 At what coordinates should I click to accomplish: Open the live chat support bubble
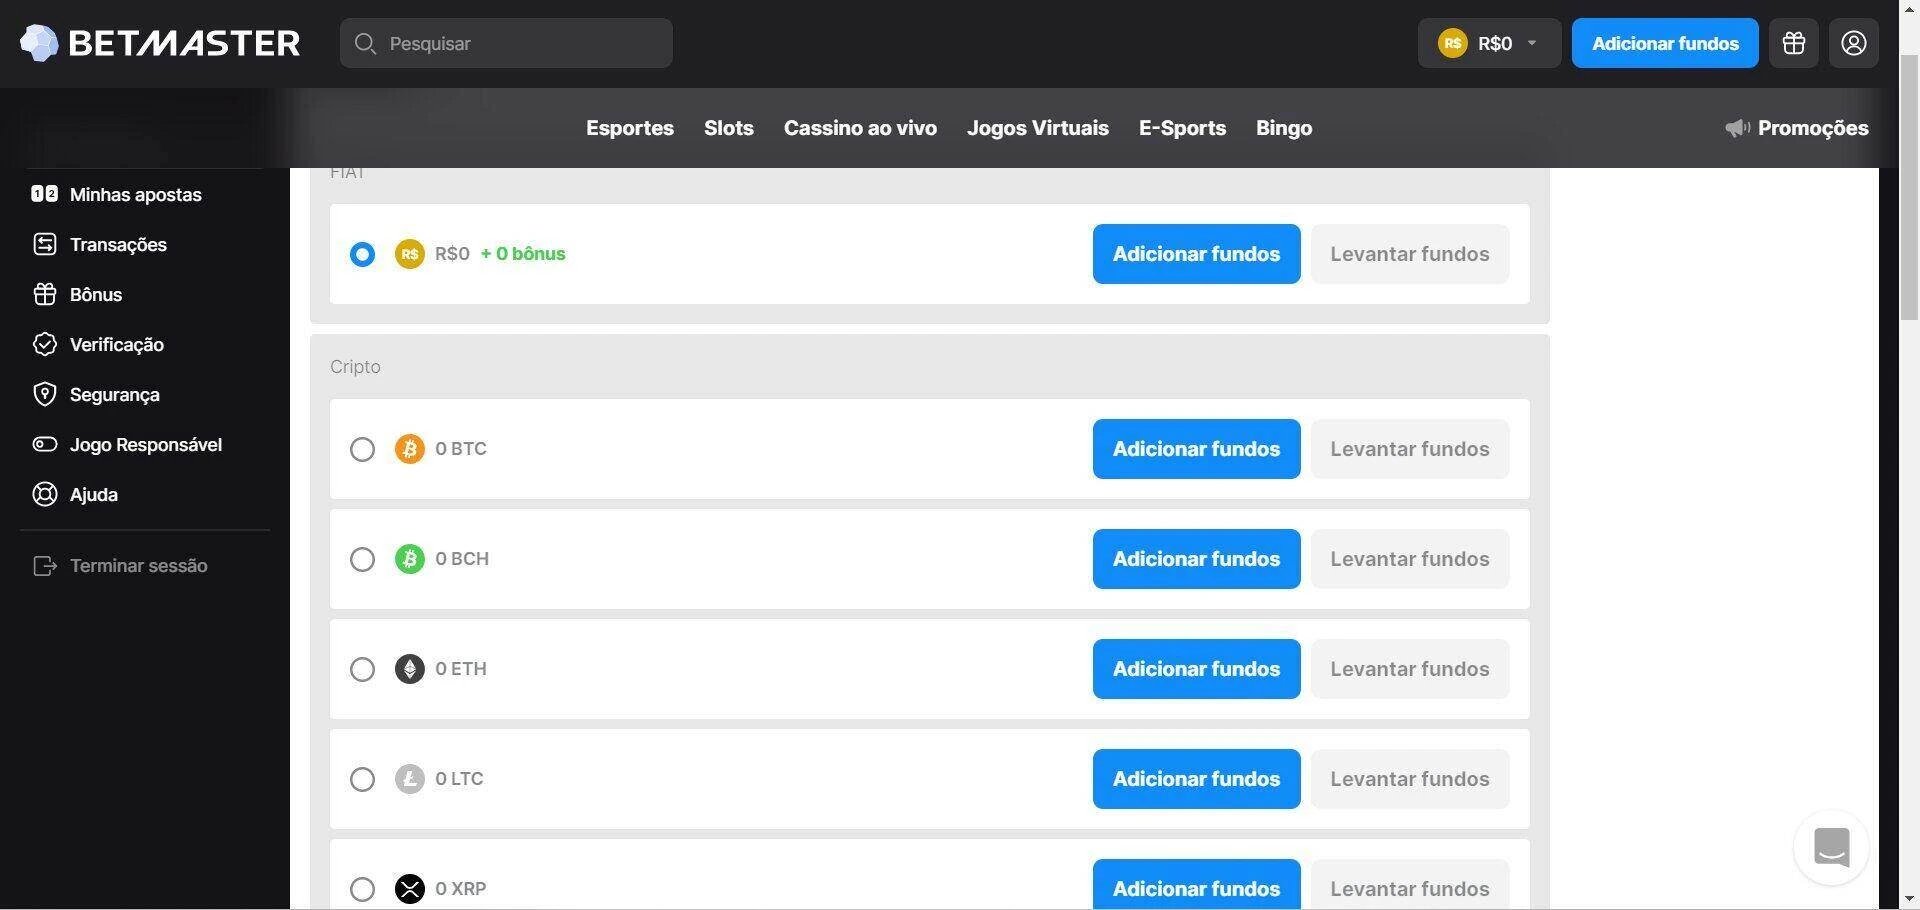[x=1831, y=847]
